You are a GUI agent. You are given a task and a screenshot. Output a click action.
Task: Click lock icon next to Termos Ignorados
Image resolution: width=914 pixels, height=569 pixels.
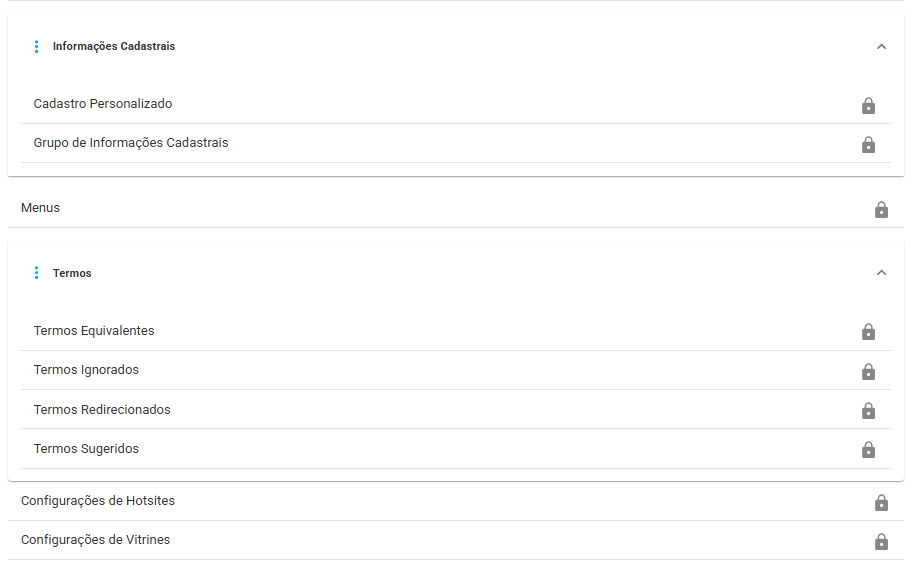pos(868,371)
